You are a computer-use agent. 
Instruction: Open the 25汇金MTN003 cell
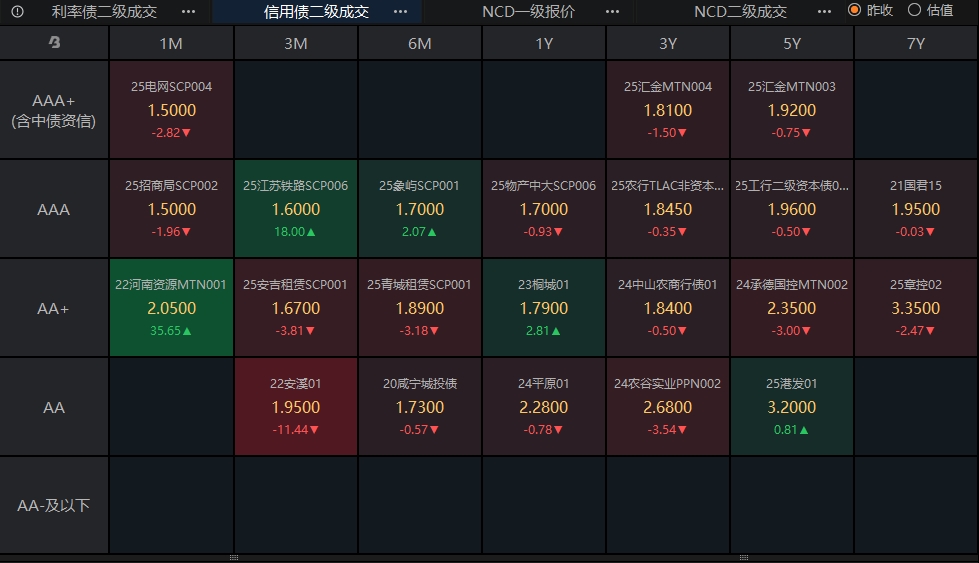pyautogui.click(x=792, y=109)
